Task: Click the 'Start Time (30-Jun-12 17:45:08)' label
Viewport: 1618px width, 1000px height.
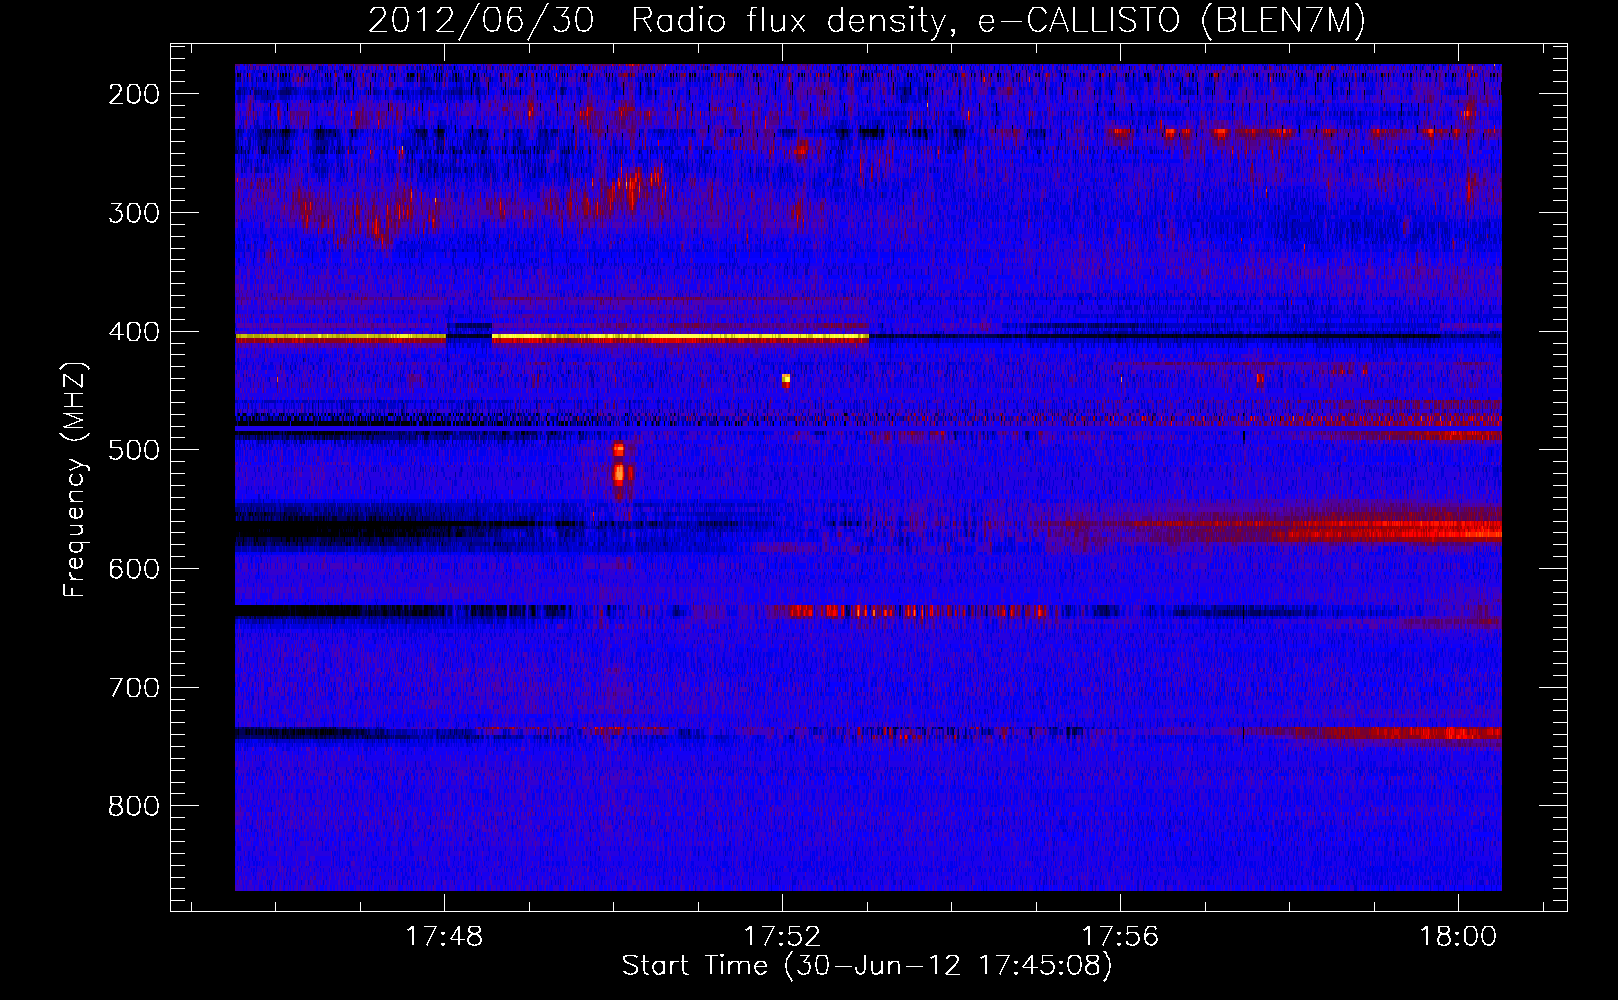Action: coord(866,966)
